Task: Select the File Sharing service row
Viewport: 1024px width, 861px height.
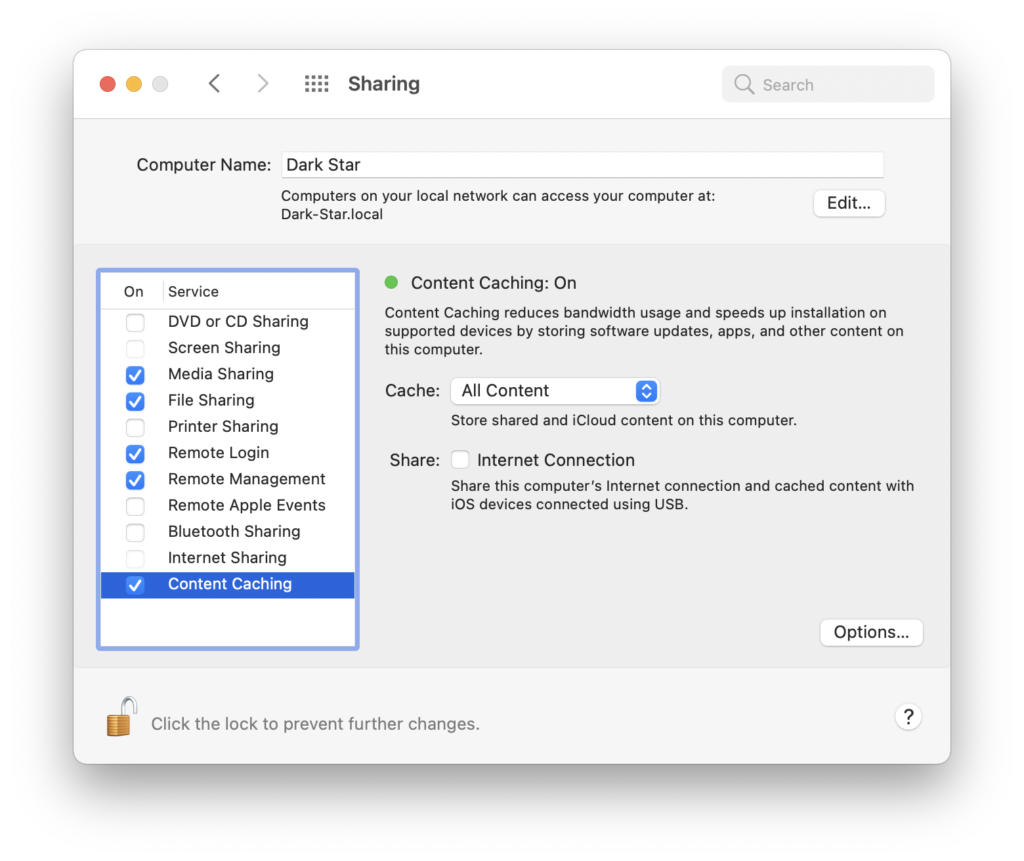Action: click(227, 400)
